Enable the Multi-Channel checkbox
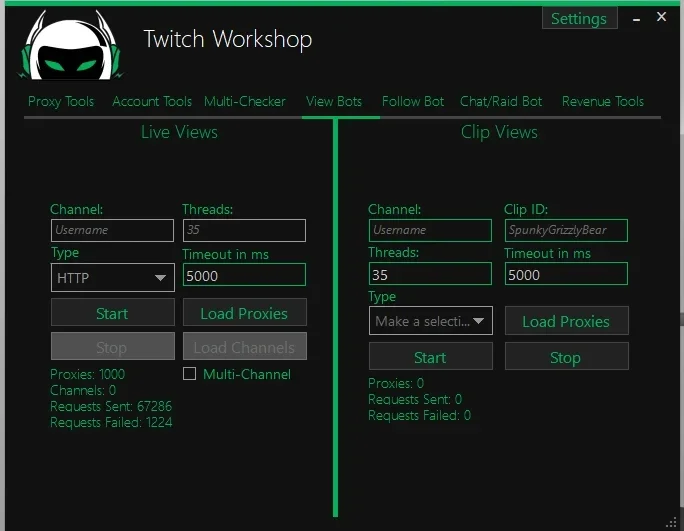The image size is (684, 531). click(x=189, y=374)
